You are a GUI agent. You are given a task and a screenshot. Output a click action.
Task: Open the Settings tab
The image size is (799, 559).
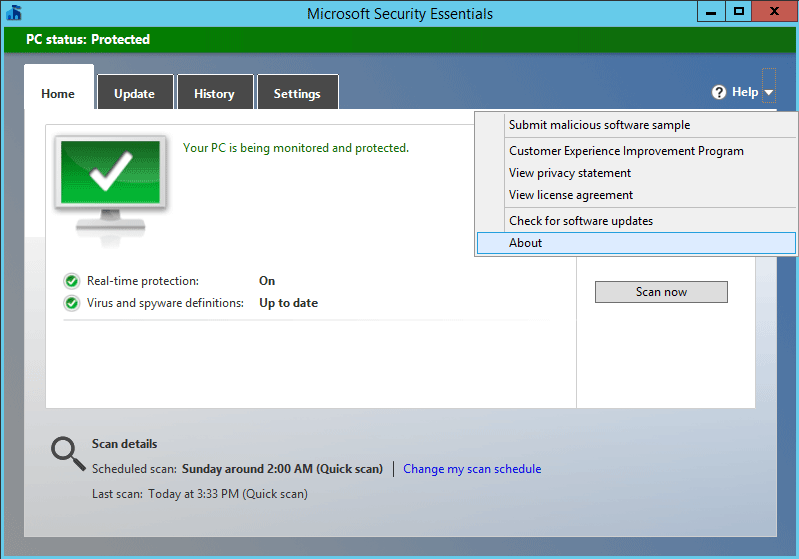click(298, 92)
